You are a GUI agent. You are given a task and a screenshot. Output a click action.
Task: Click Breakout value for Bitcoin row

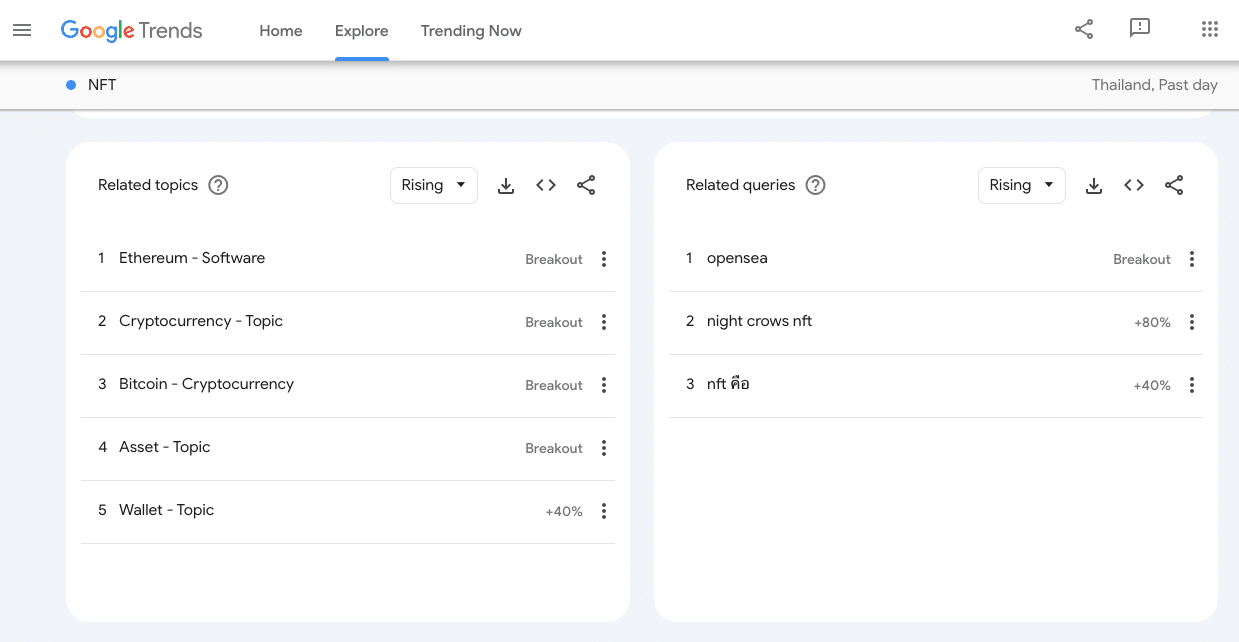point(554,385)
